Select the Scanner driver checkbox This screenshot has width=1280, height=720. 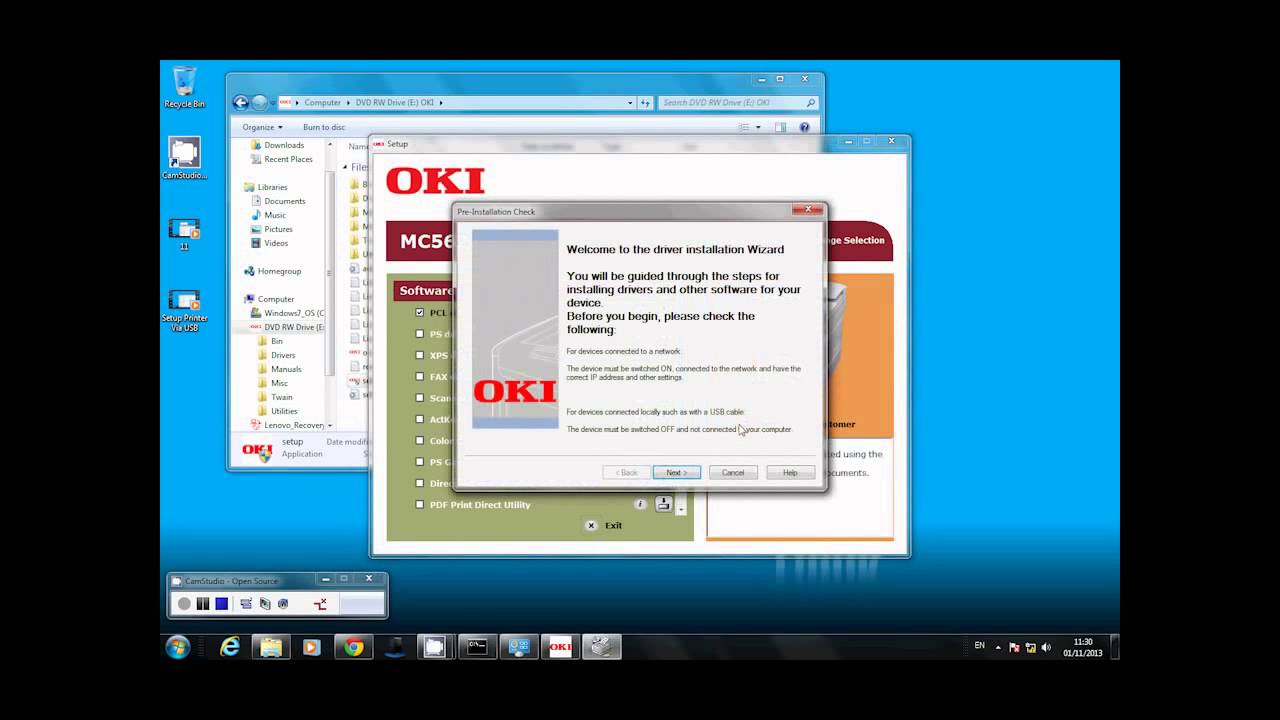(420, 398)
